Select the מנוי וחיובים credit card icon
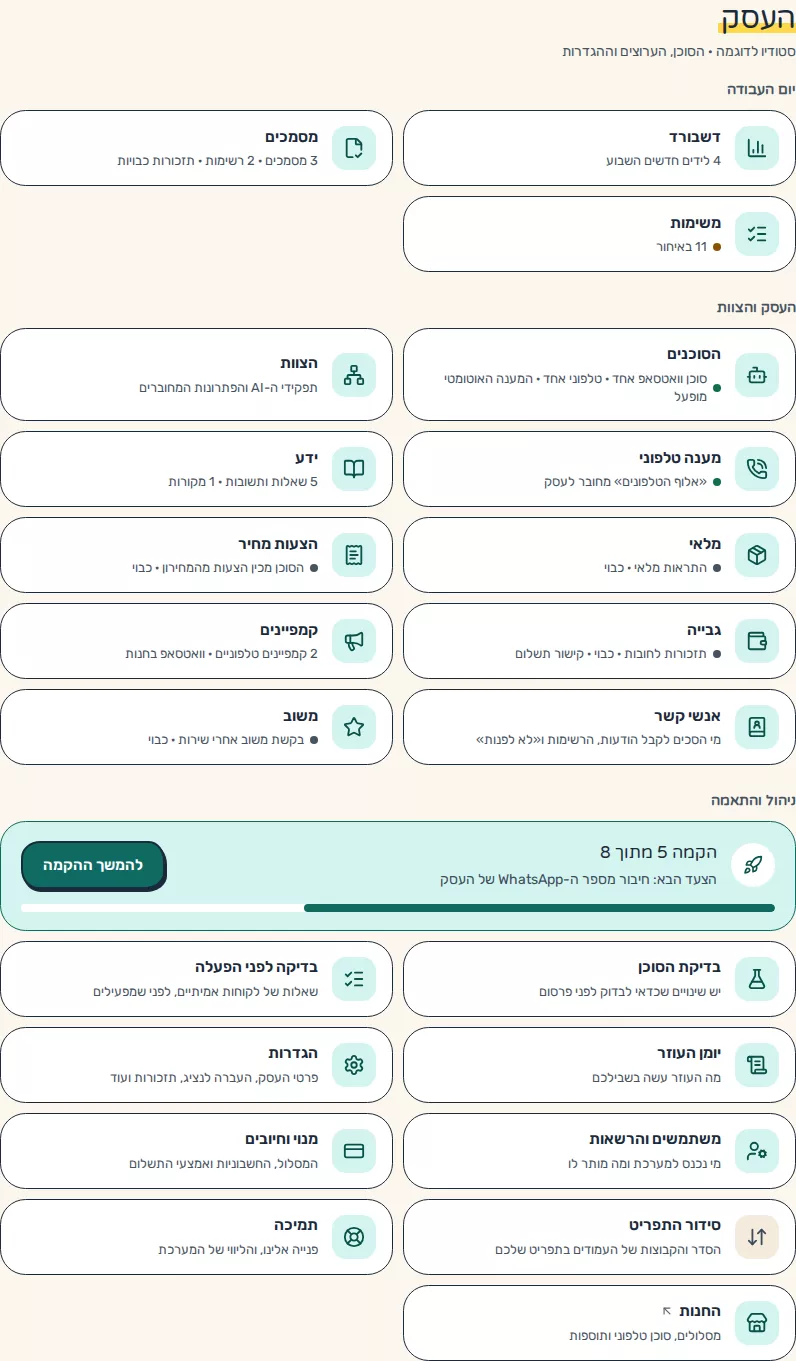The image size is (796, 1361). coord(354,1151)
